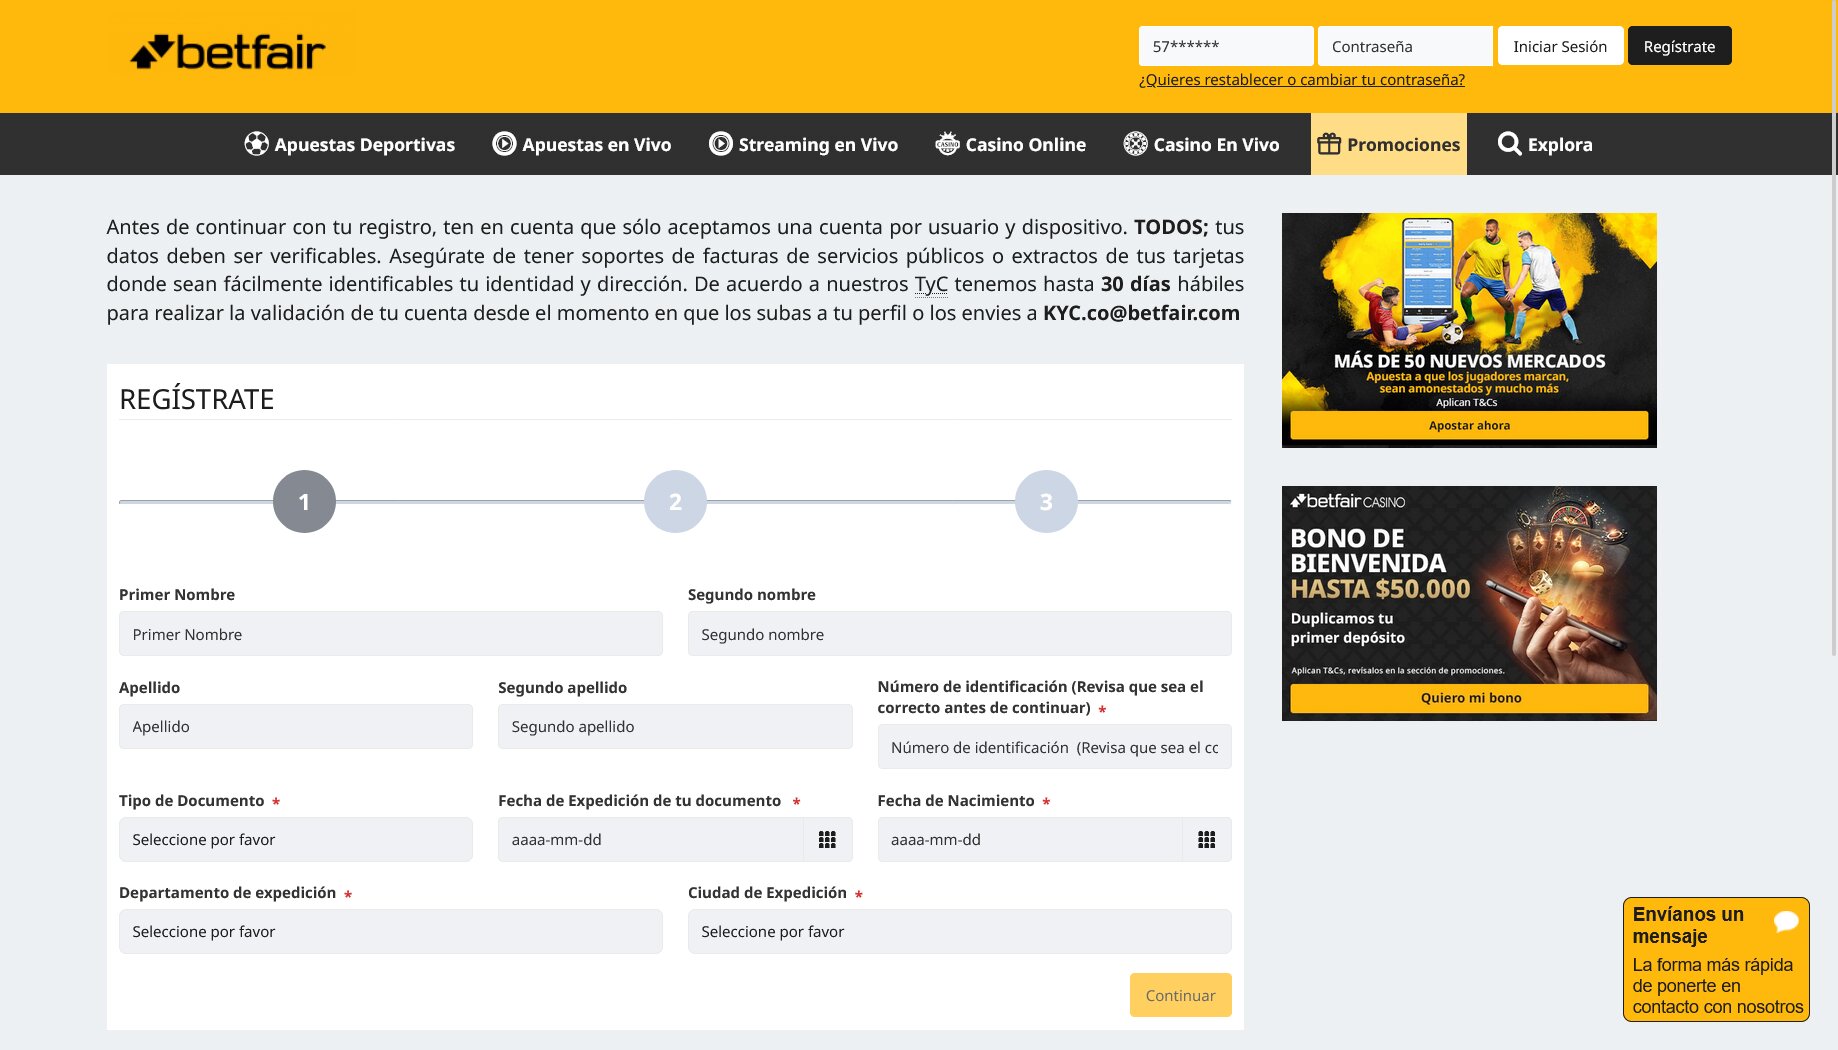
Task: Focus the Segundo nombre field
Action: coord(960,634)
